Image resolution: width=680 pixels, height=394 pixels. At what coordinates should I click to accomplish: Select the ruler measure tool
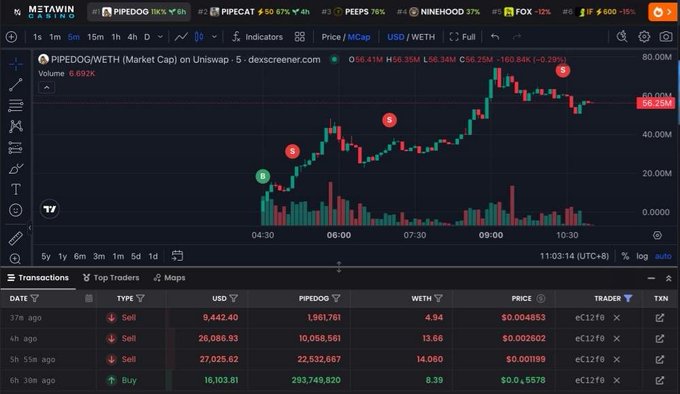coord(16,238)
